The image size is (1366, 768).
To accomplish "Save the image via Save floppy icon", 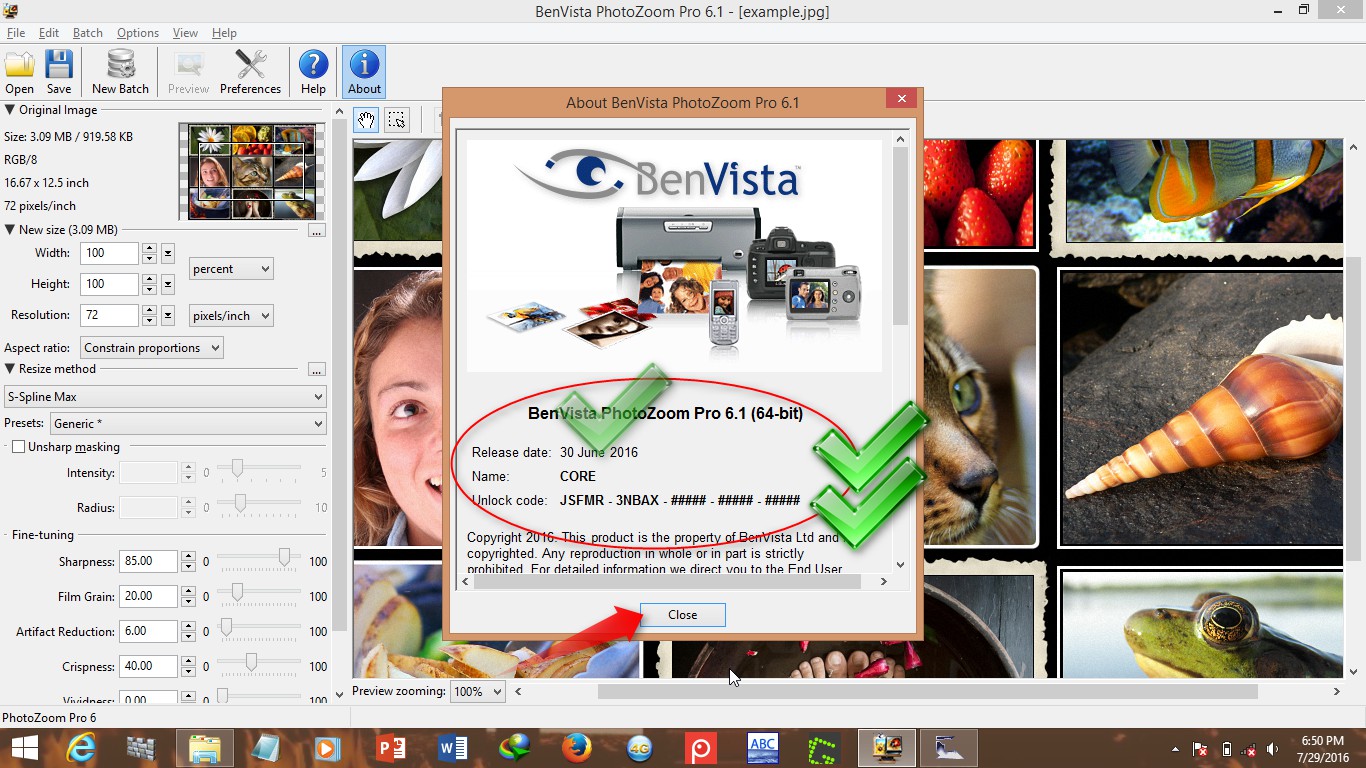I will [59, 72].
